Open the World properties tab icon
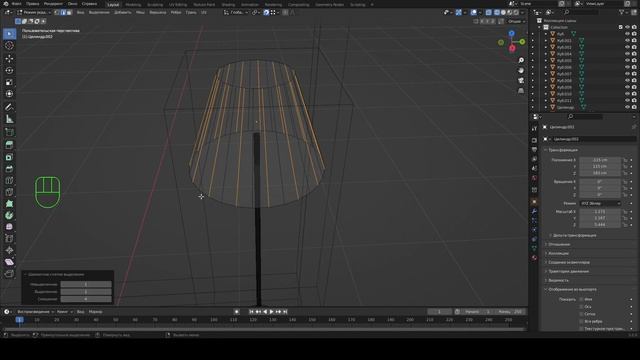The width and height of the screenshot is (640, 360). pyautogui.click(x=534, y=178)
